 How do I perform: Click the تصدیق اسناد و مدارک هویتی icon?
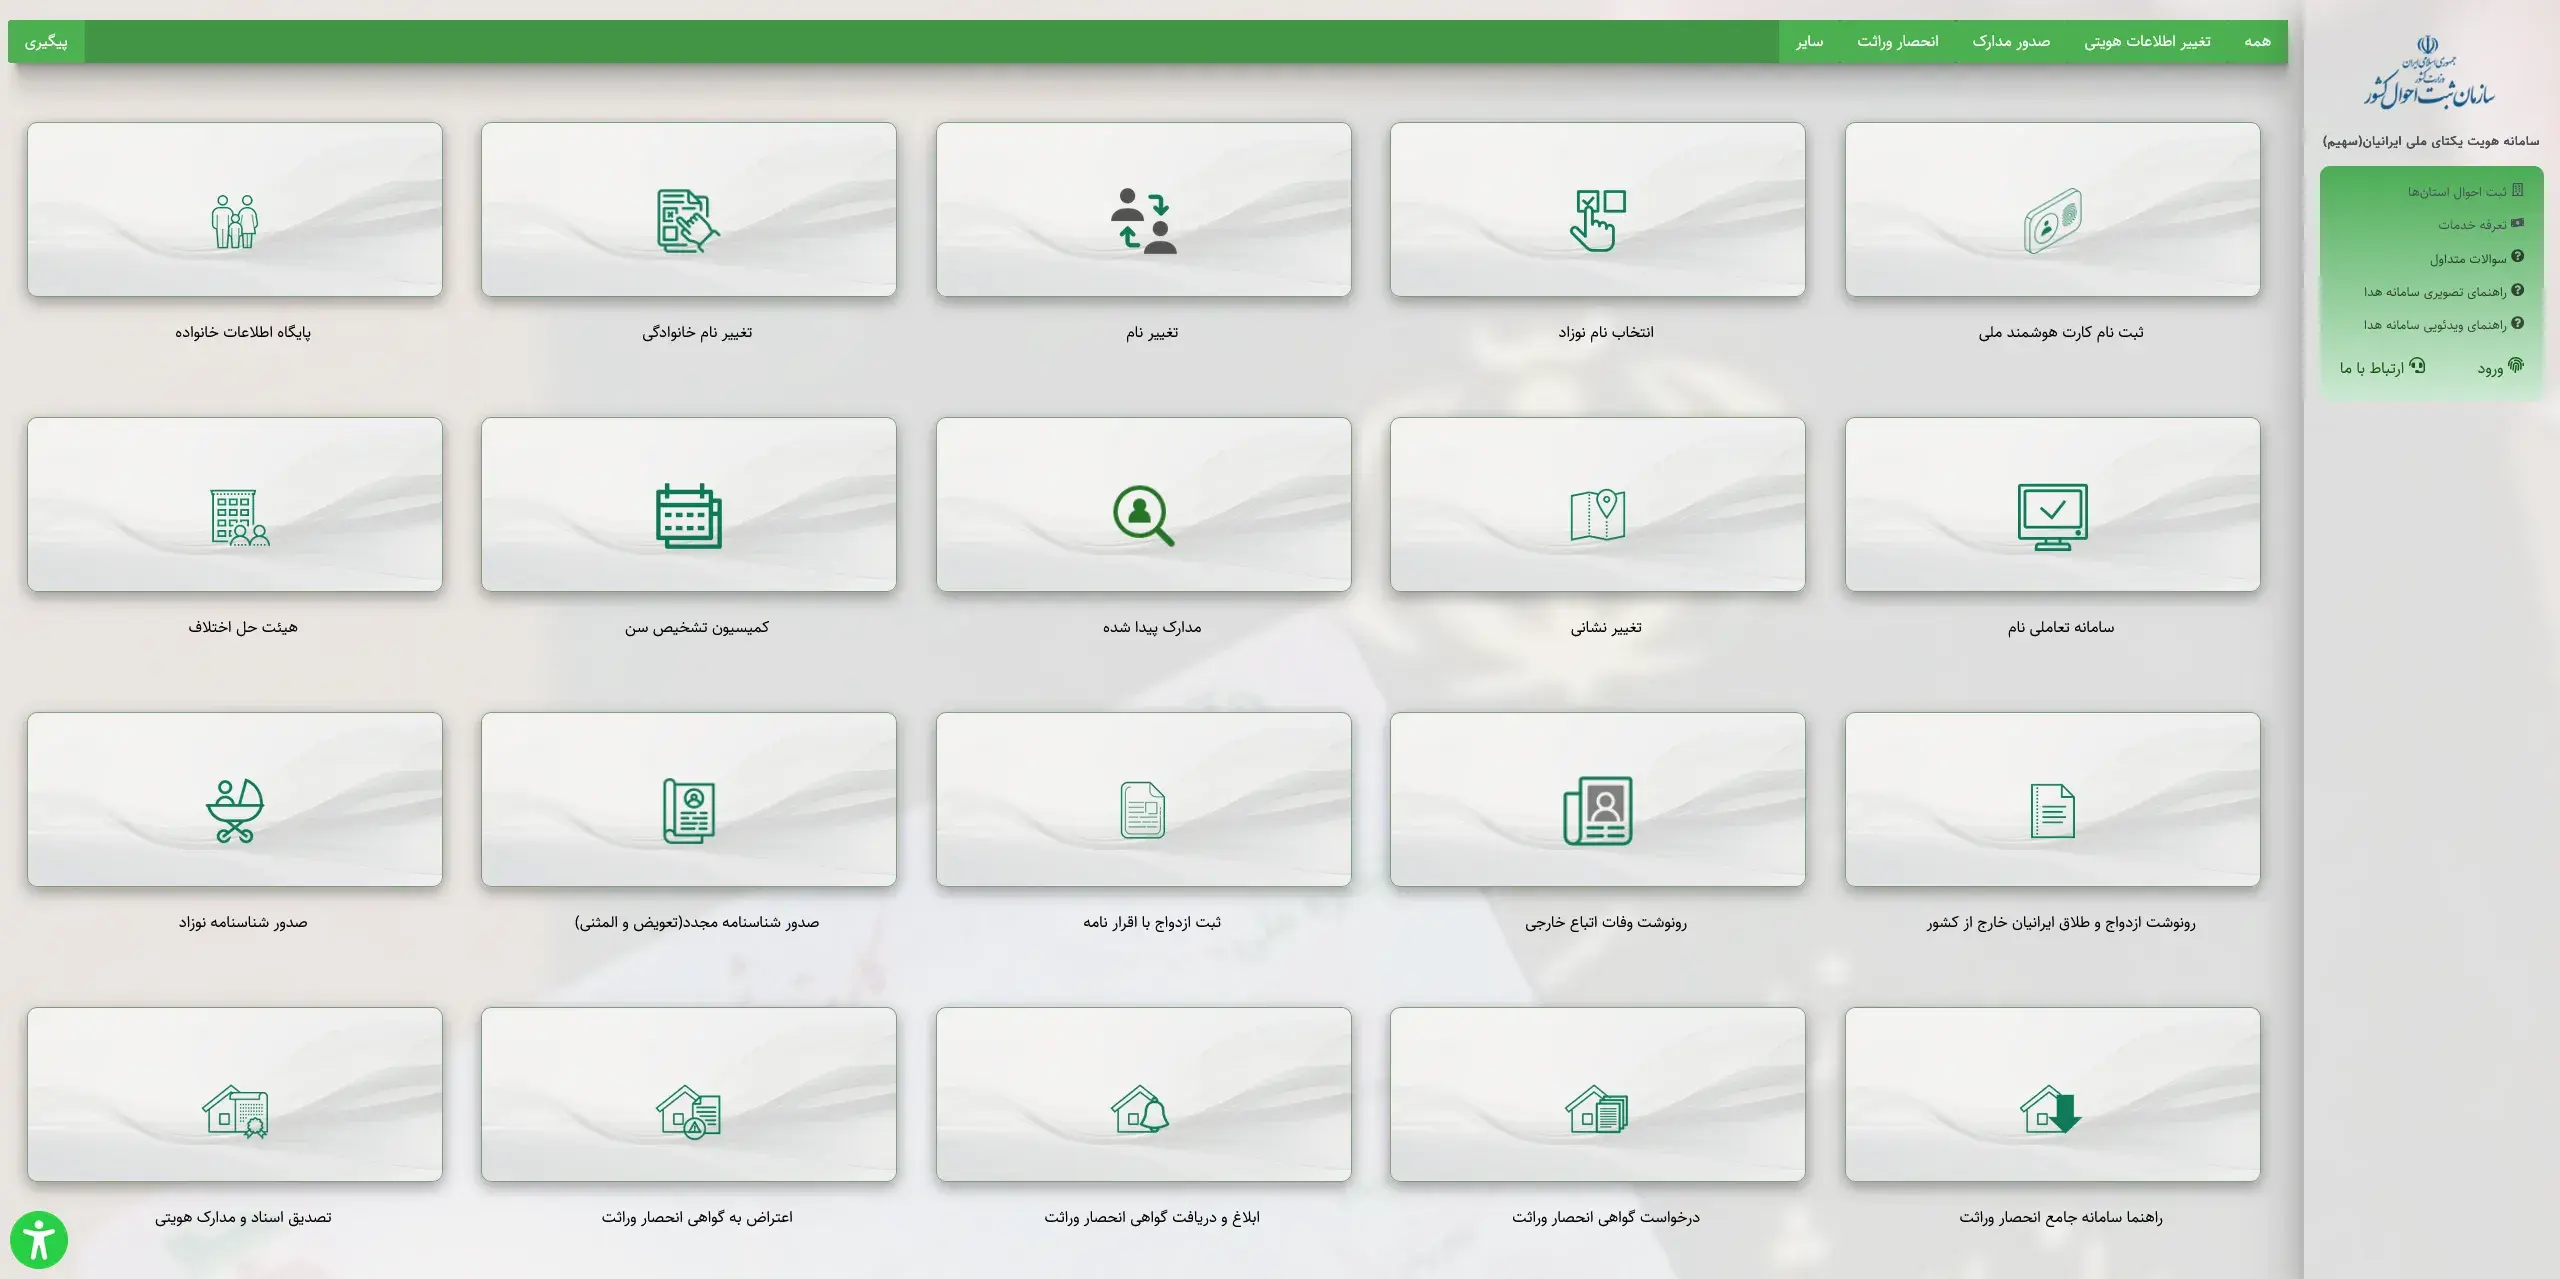tap(235, 1111)
